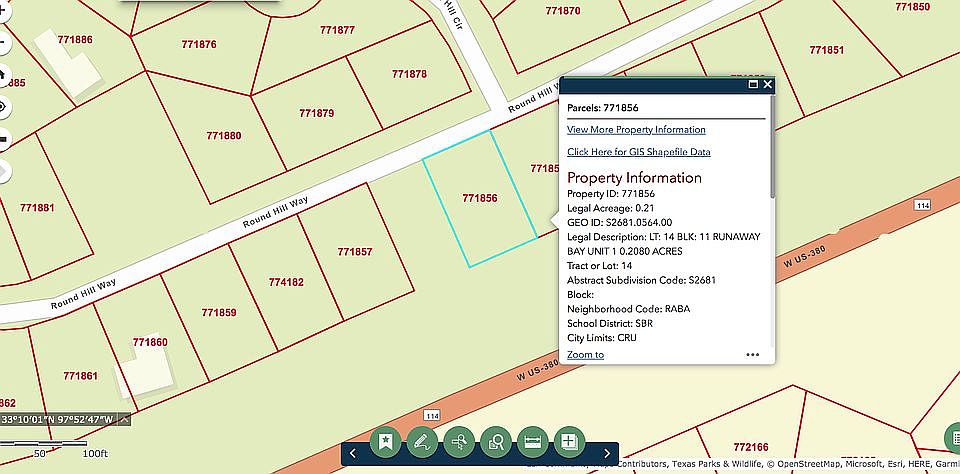
Task: Show more widgets with the right arrow
Action: [x=607, y=453]
